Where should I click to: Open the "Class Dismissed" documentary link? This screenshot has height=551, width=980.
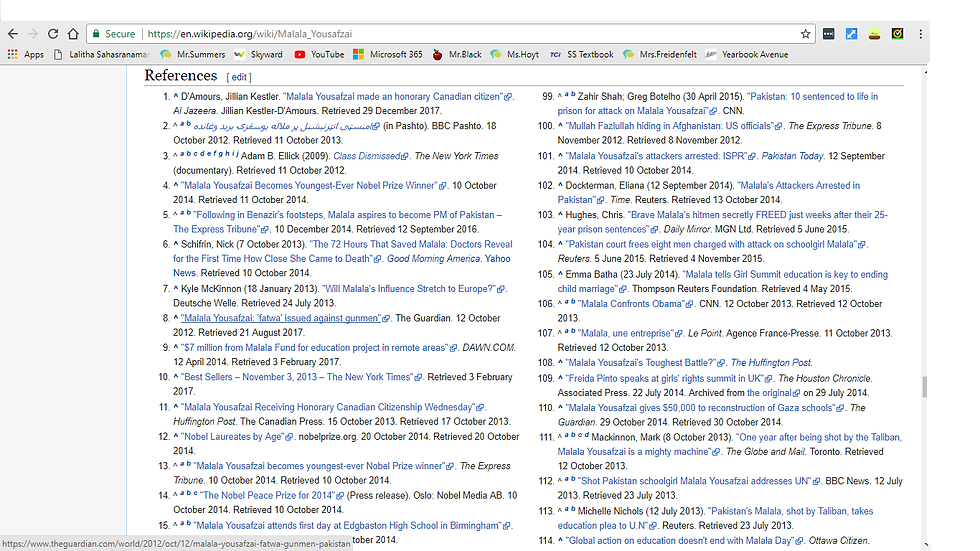(371, 156)
